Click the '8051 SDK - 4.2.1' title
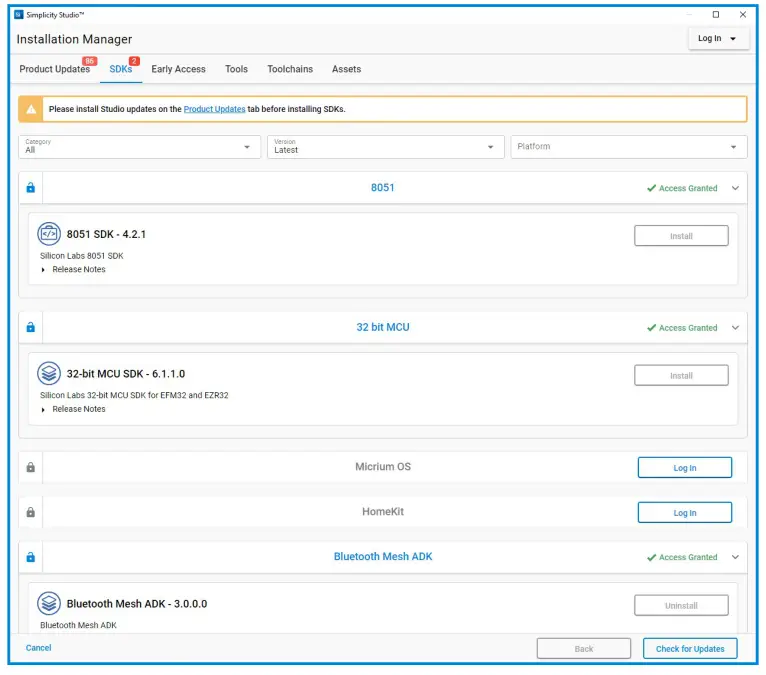The width and height of the screenshot is (766, 675). 106,234
